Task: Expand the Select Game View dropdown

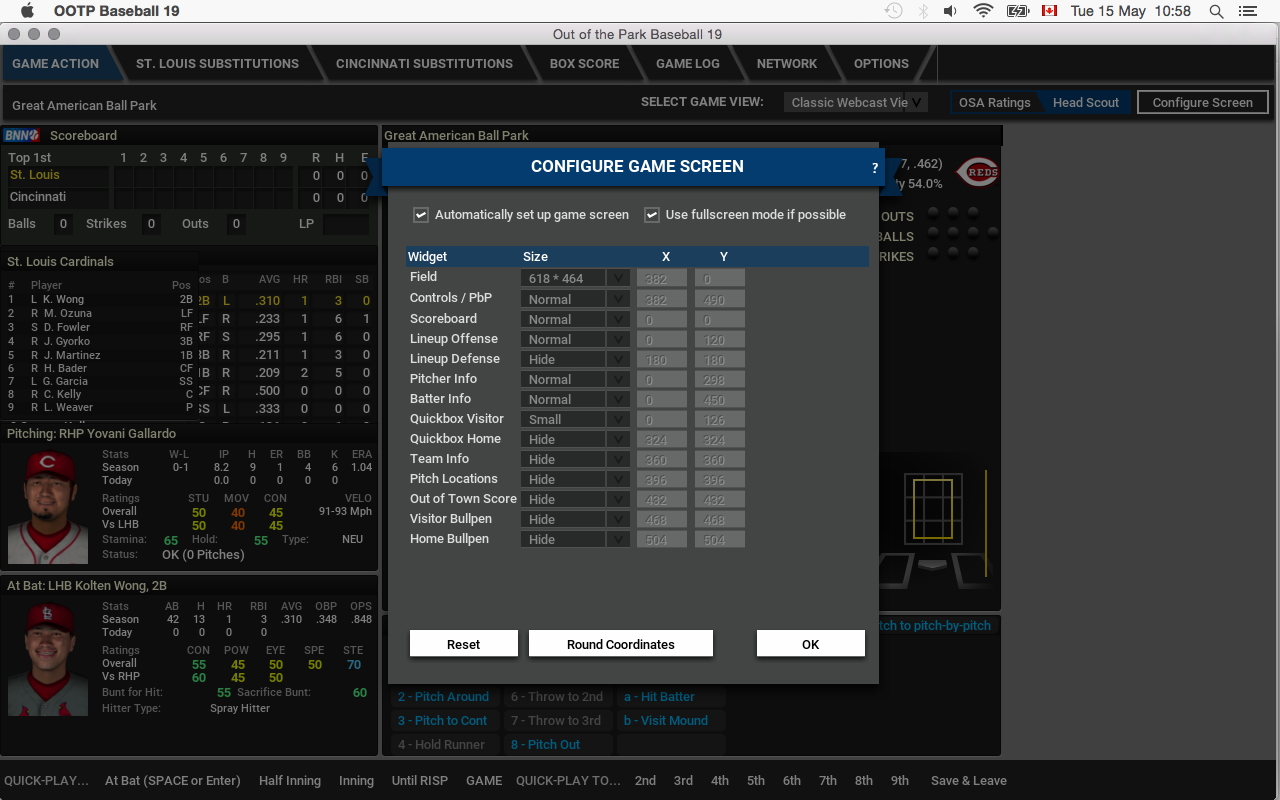Action: pyautogui.click(x=856, y=102)
